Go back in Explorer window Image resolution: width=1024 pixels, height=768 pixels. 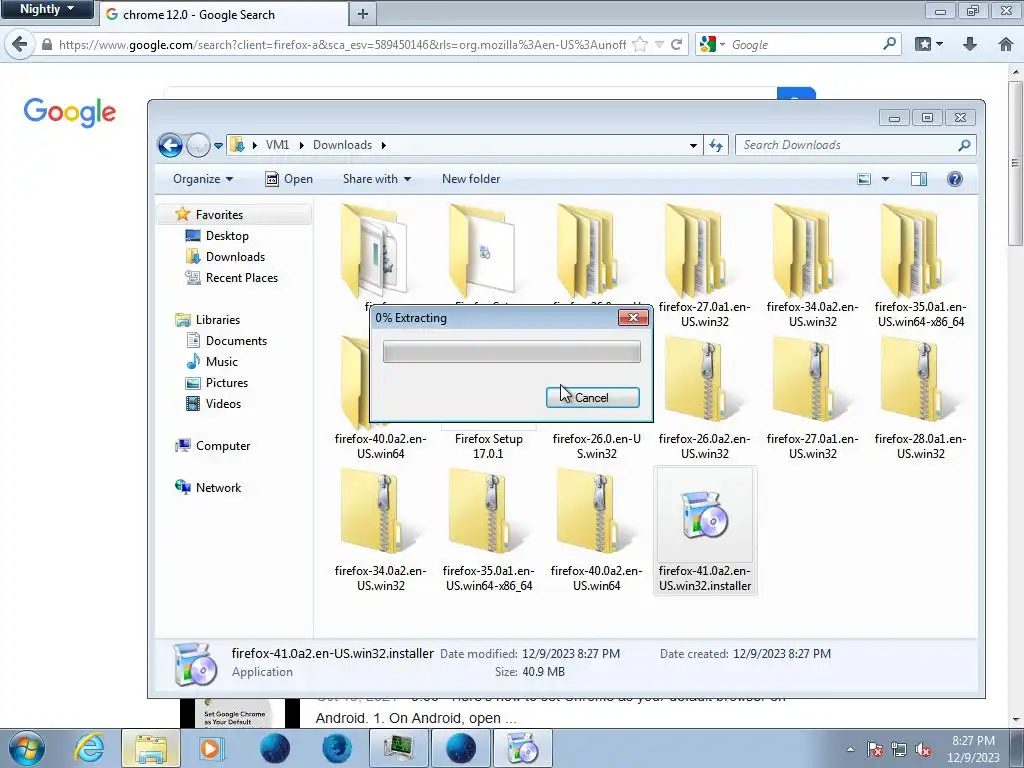170,145
